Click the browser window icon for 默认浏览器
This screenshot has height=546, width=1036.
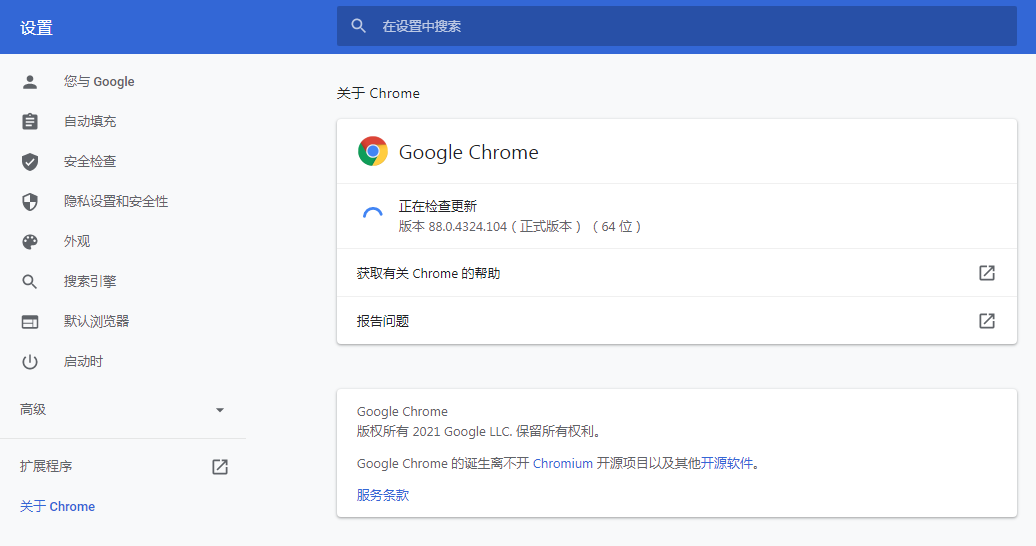30,322
